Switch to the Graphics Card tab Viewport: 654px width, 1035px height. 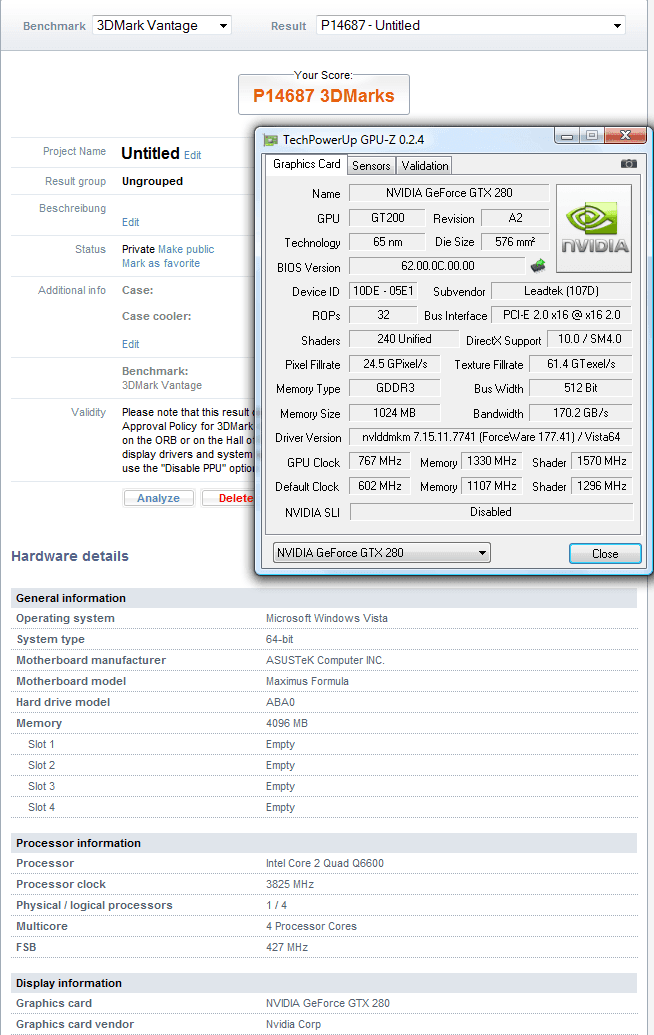pos(306,164)
